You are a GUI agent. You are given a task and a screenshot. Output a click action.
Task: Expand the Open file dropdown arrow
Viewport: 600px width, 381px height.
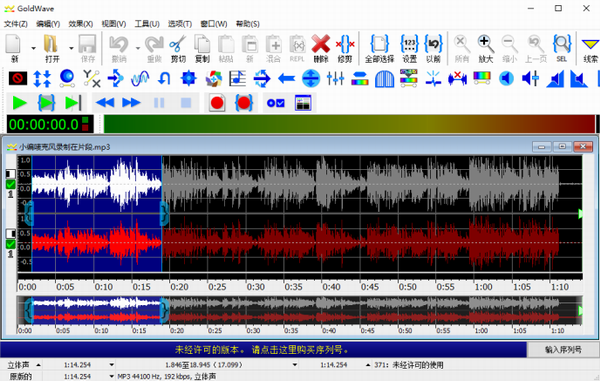click(x=71, y=48)
